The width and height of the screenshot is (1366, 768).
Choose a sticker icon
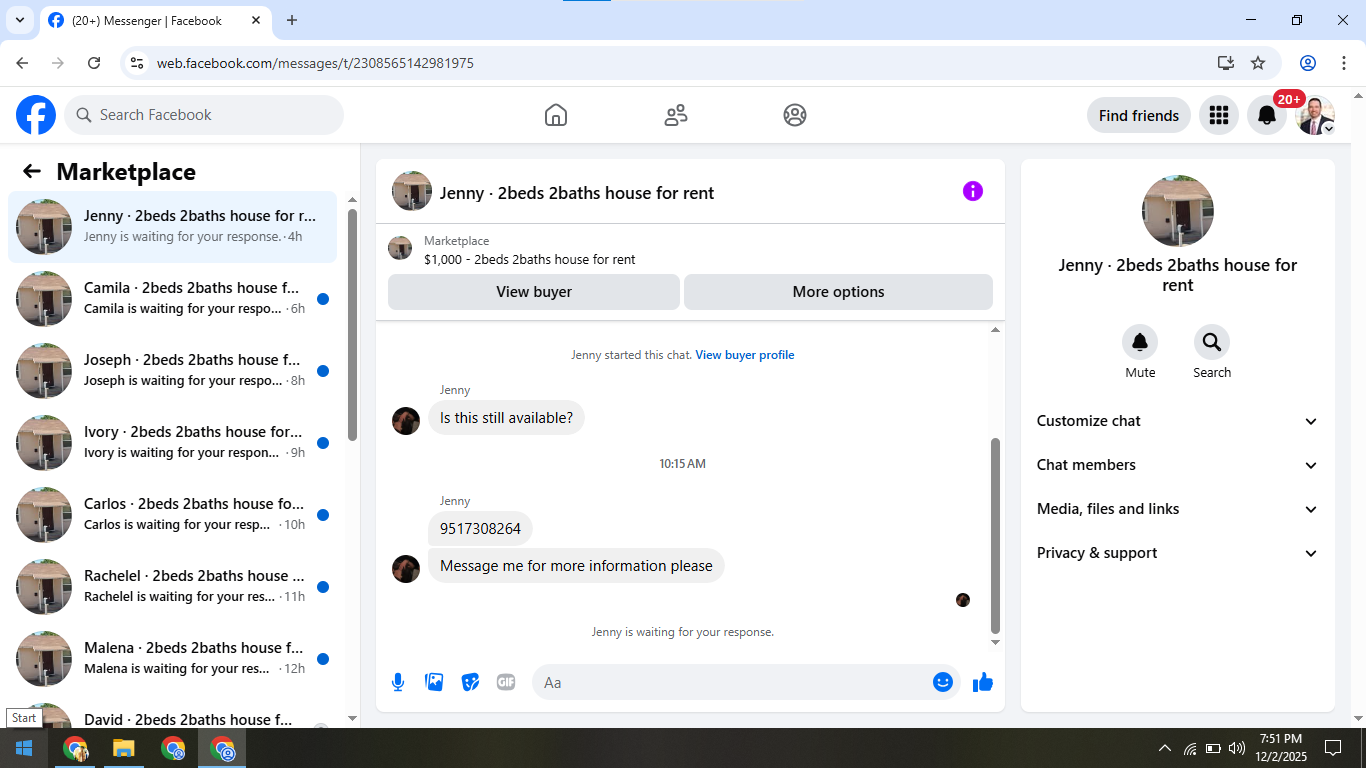click(x=470, y=682)
